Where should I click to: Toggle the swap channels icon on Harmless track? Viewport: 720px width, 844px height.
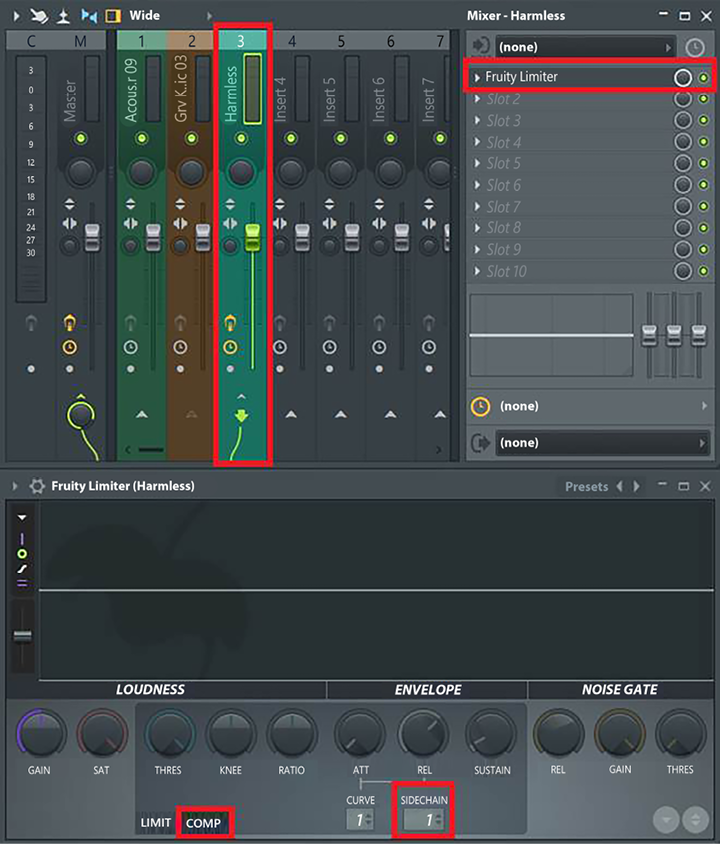pos(230,223)
